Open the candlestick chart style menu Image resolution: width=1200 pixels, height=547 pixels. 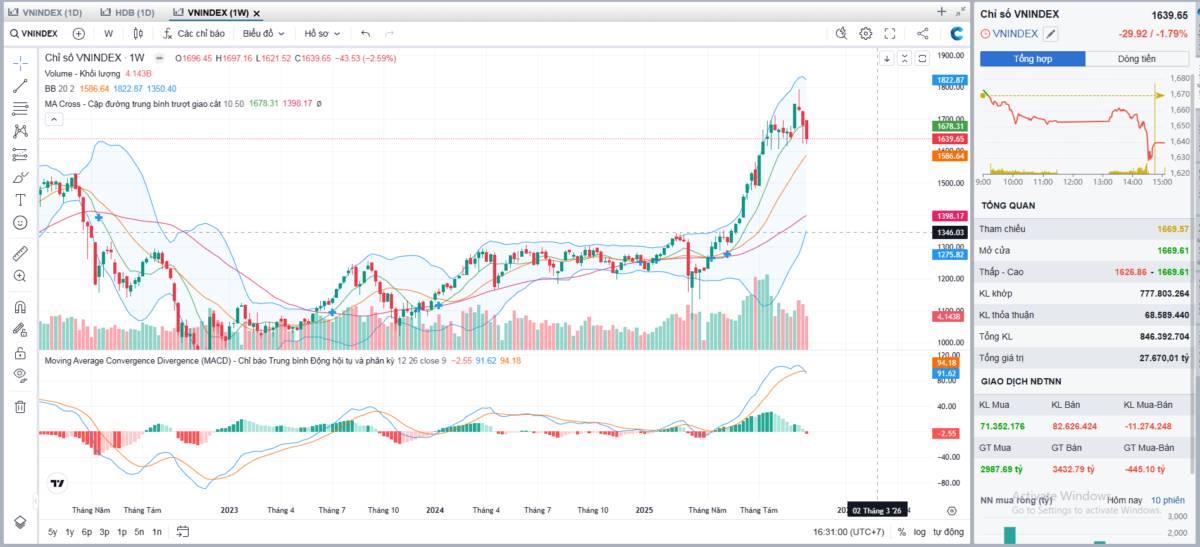[138, 33]
